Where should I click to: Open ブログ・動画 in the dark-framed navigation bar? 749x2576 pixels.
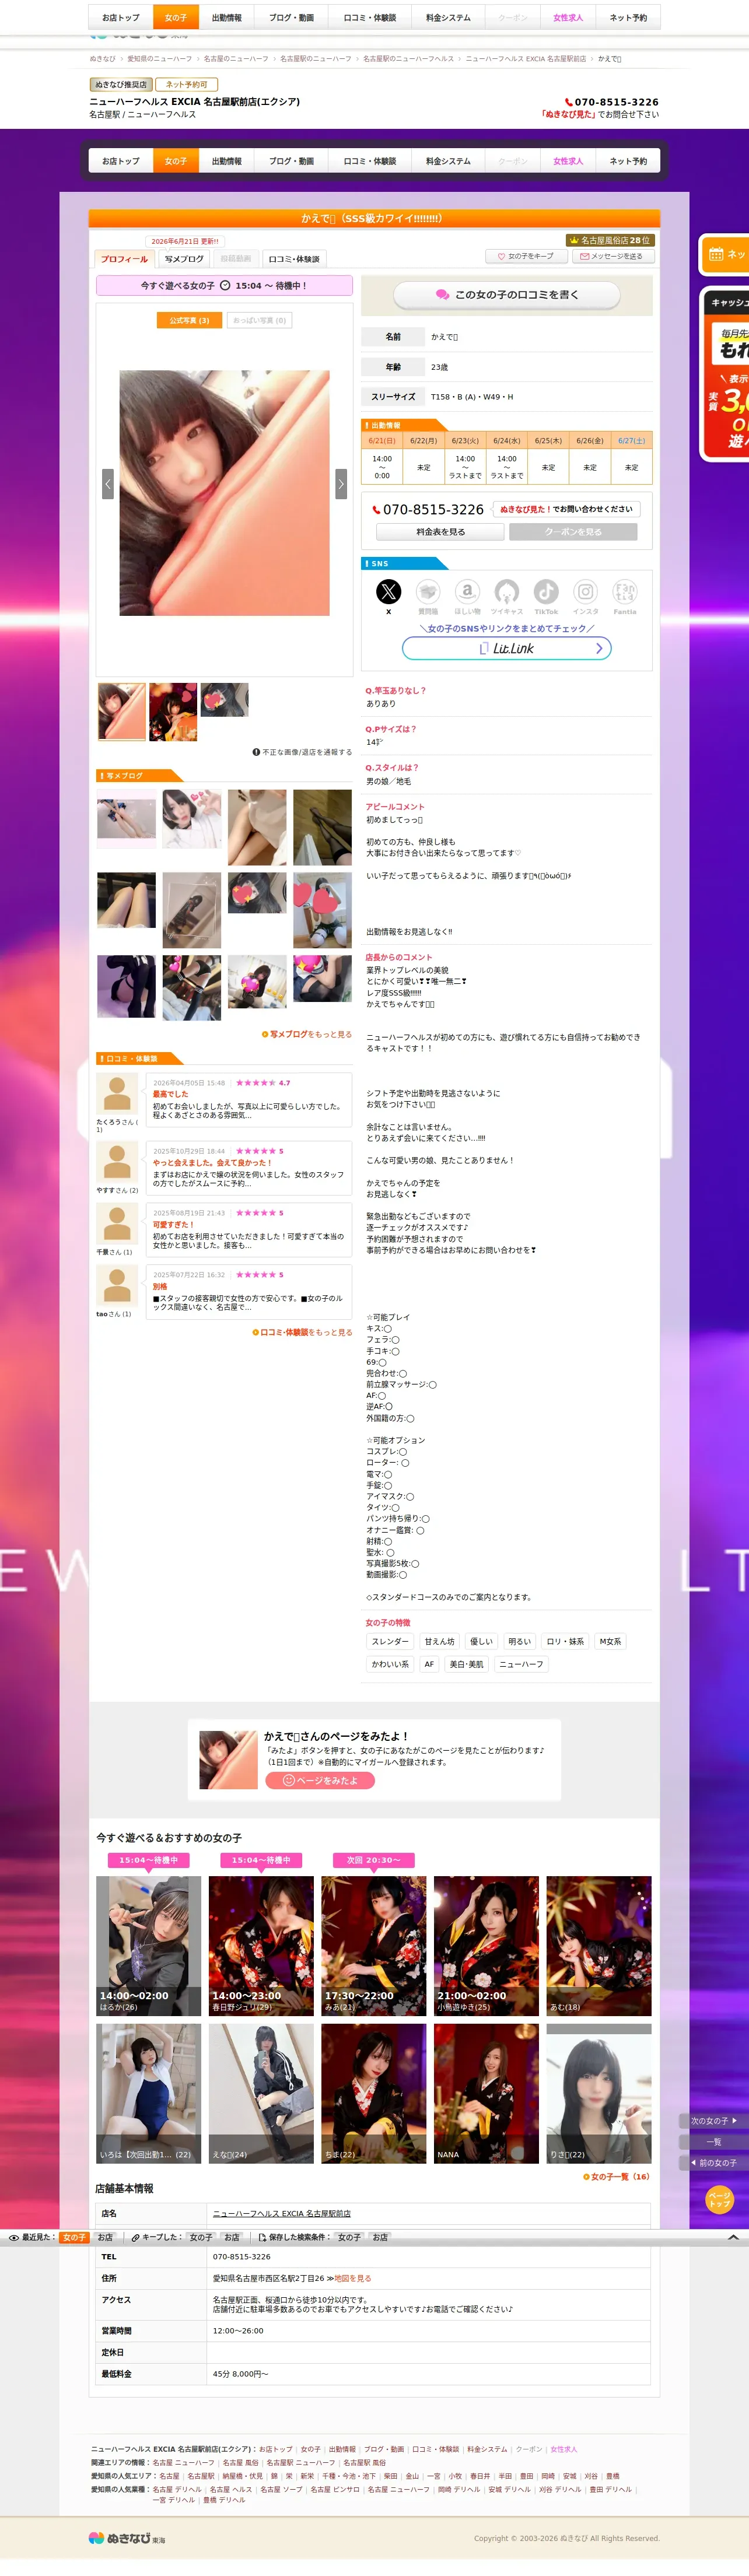291,161
